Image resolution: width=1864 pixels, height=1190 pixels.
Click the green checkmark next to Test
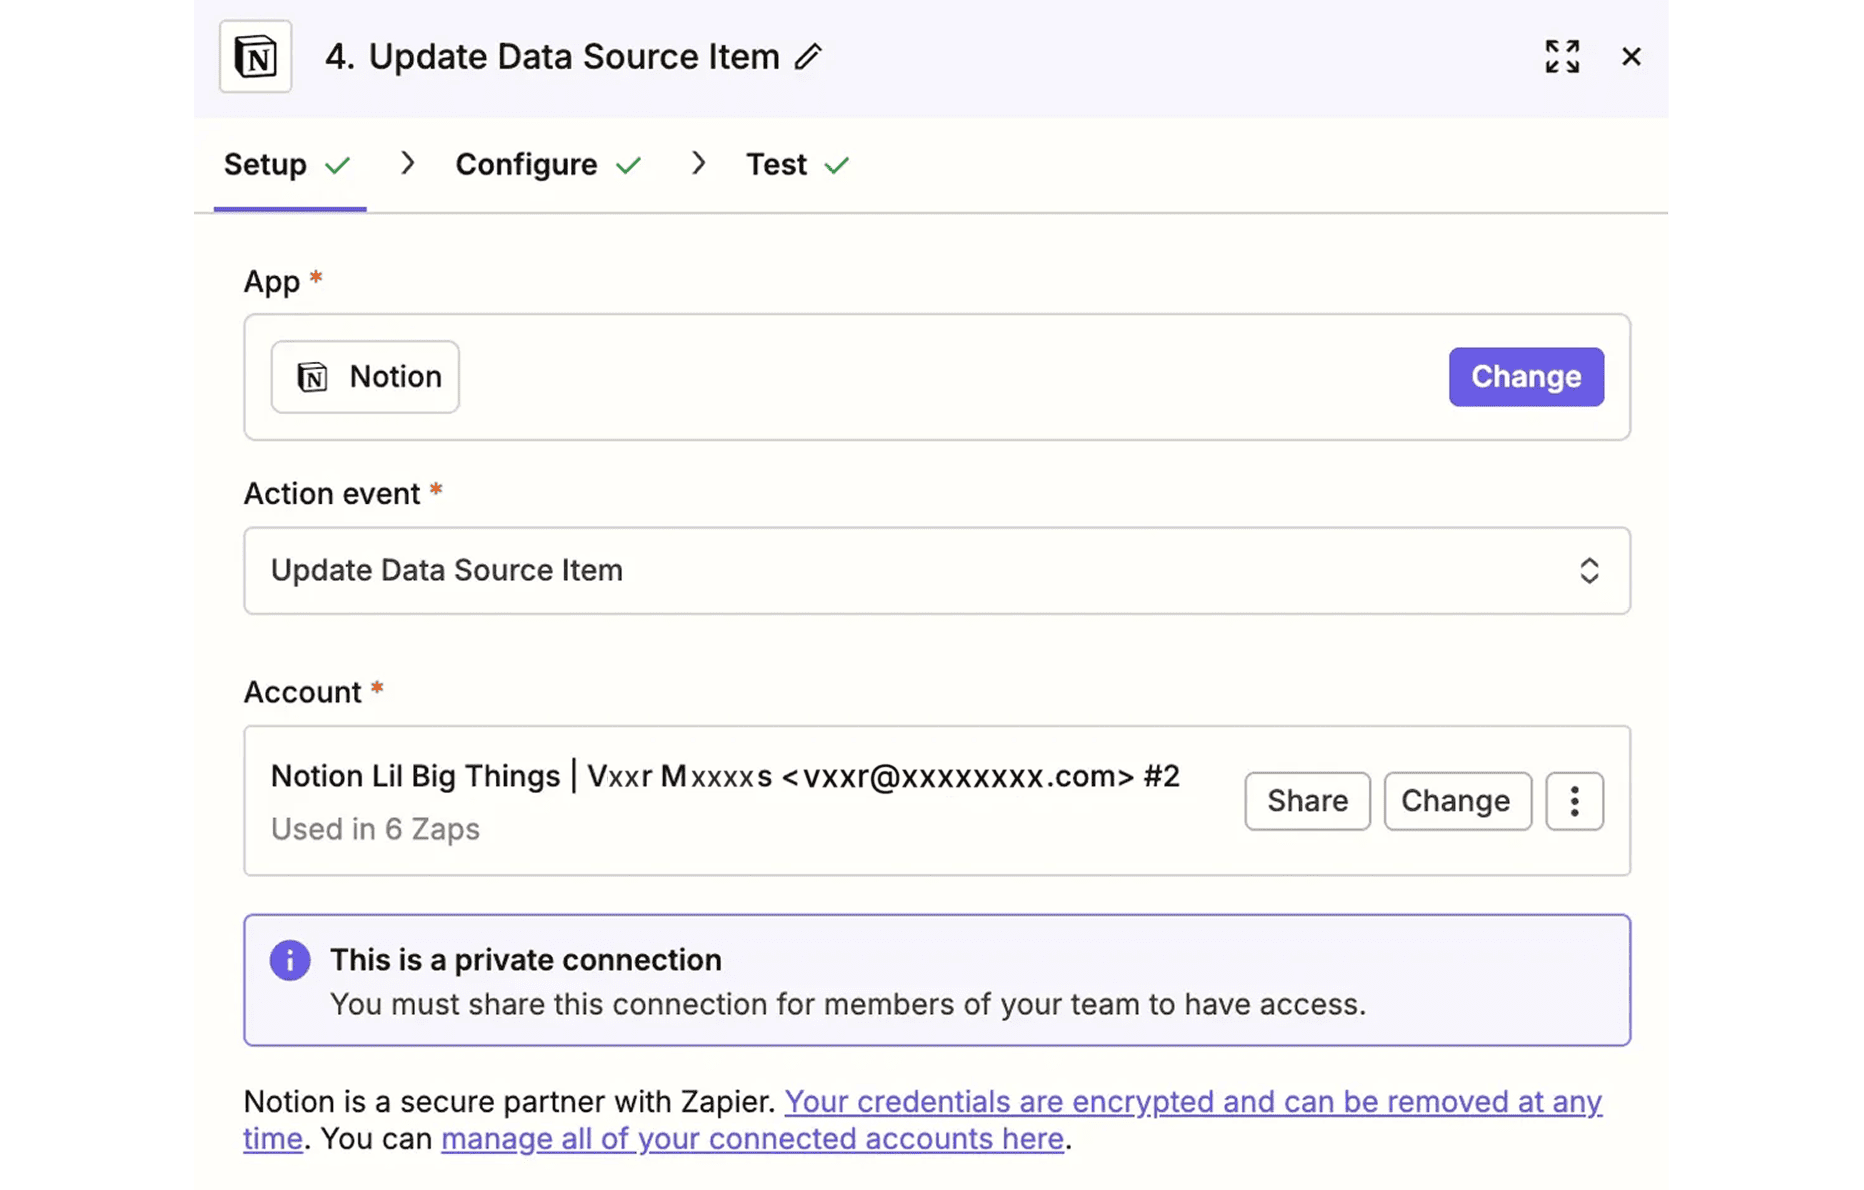[837, 165]
